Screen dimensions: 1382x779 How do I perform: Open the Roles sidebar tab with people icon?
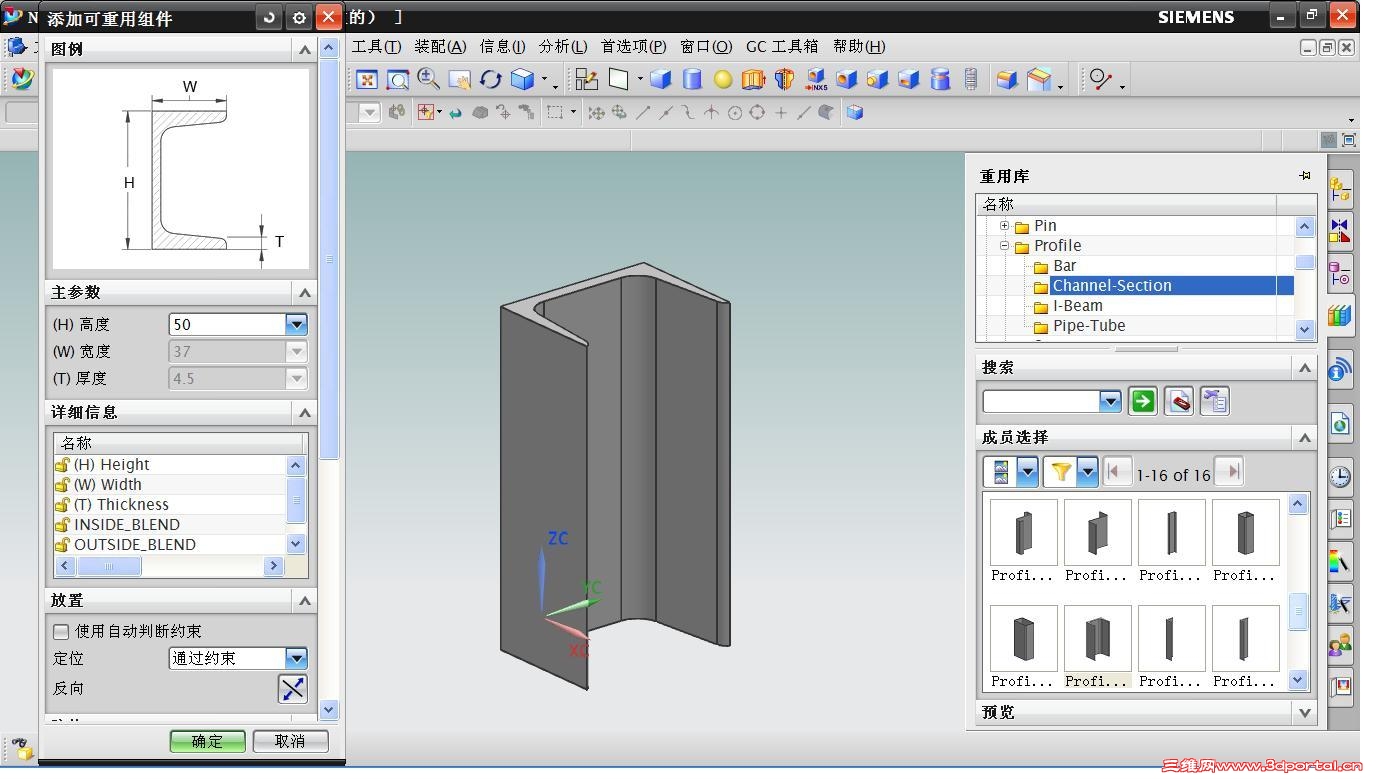coord(1340,645)
